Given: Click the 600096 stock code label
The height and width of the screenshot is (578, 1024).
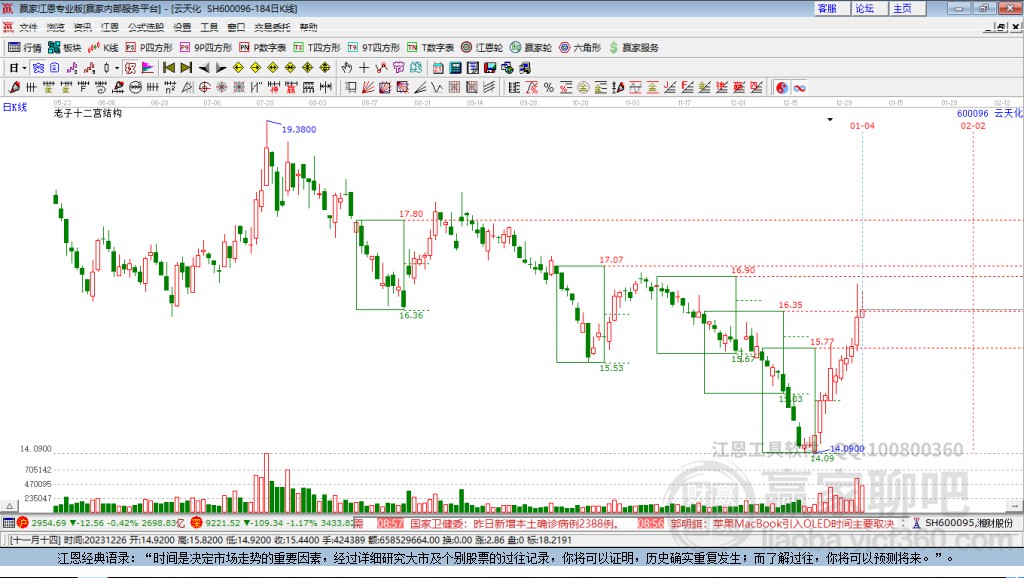Looking at the screenshot, I should [x=972, y=114].
